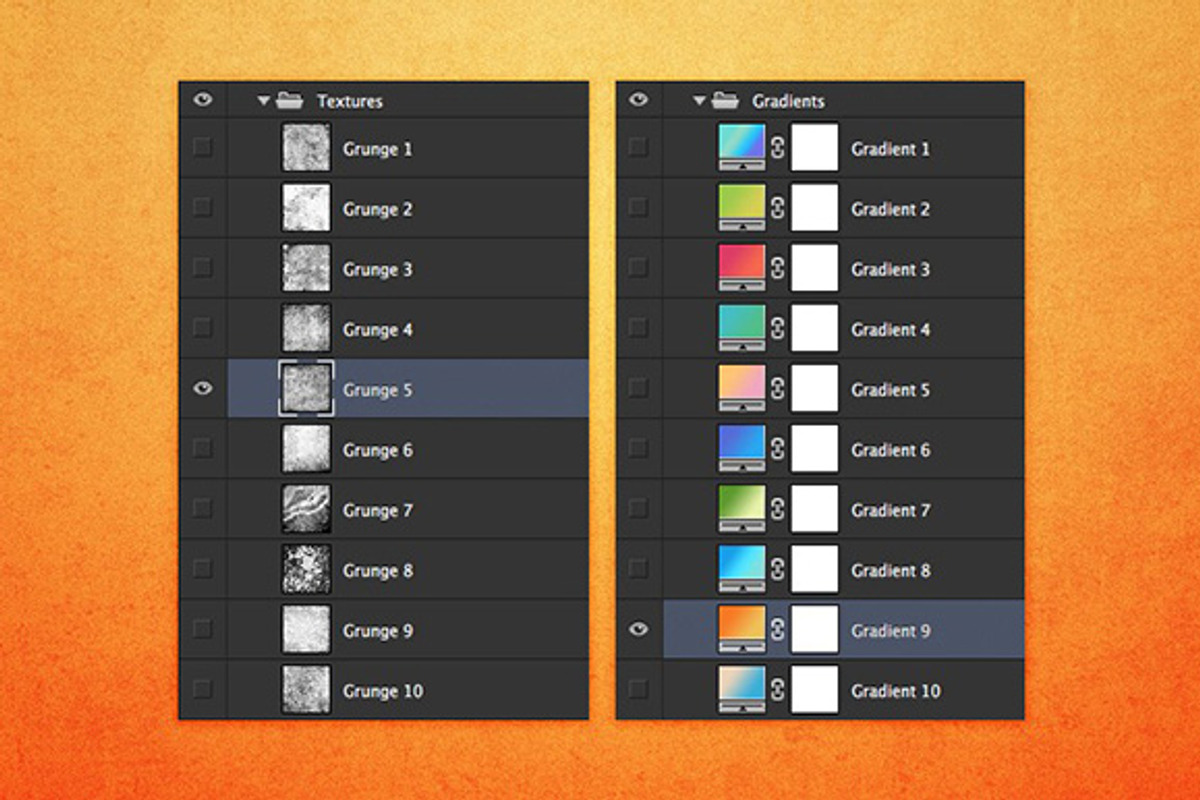Image resolution: width=1200 pixels, height=800 pixels.
Task: Show the Gradient 10 layer visibility box
Action: 639,689
